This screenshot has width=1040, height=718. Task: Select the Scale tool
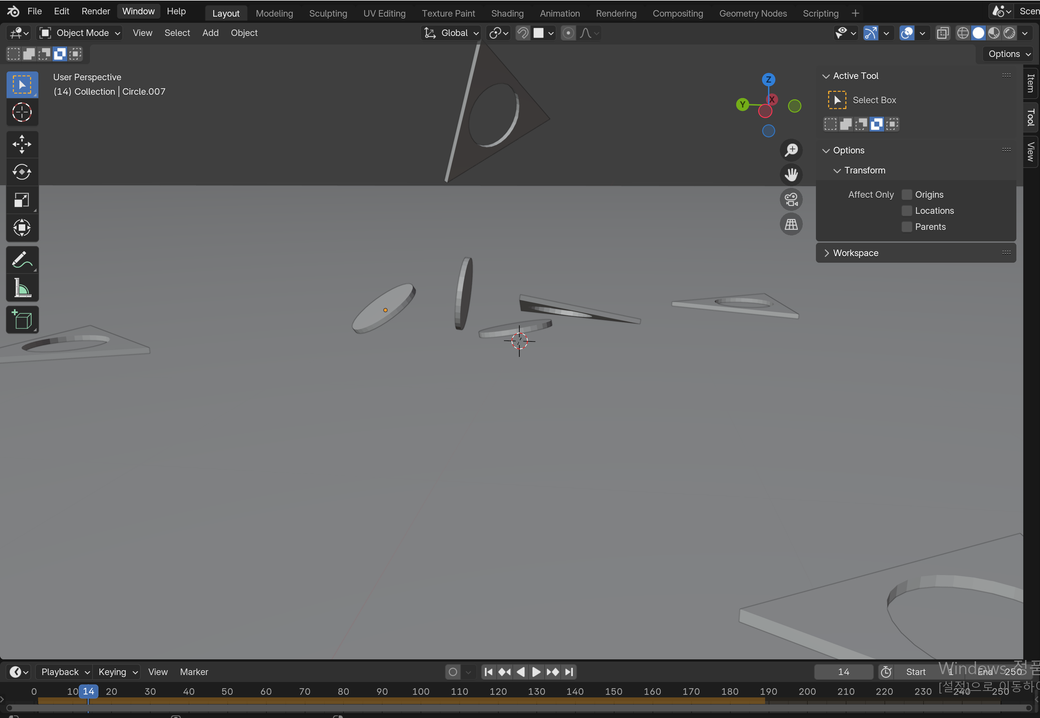[x=22, y=200]
